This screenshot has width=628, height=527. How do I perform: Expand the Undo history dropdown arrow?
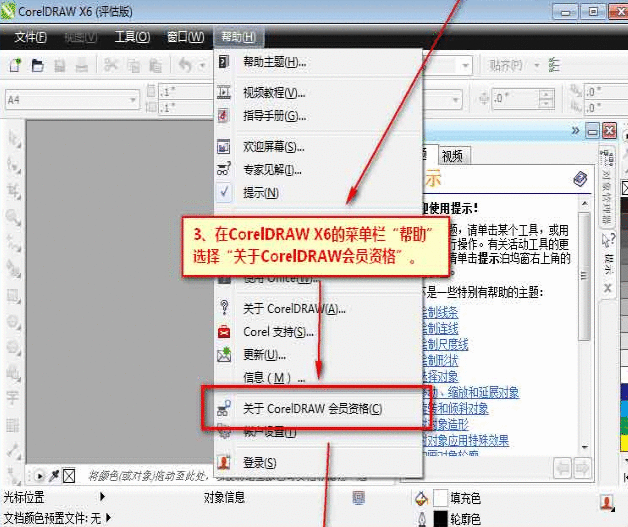coord(203,65)
